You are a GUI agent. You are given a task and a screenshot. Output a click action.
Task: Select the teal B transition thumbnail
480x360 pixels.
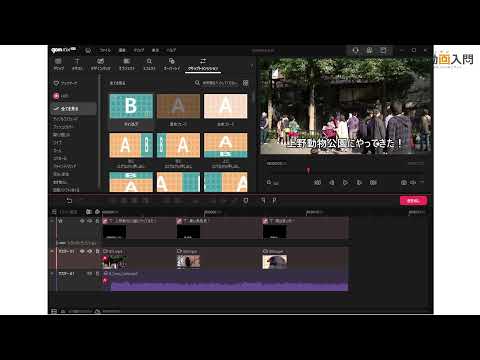pos(131,106)
